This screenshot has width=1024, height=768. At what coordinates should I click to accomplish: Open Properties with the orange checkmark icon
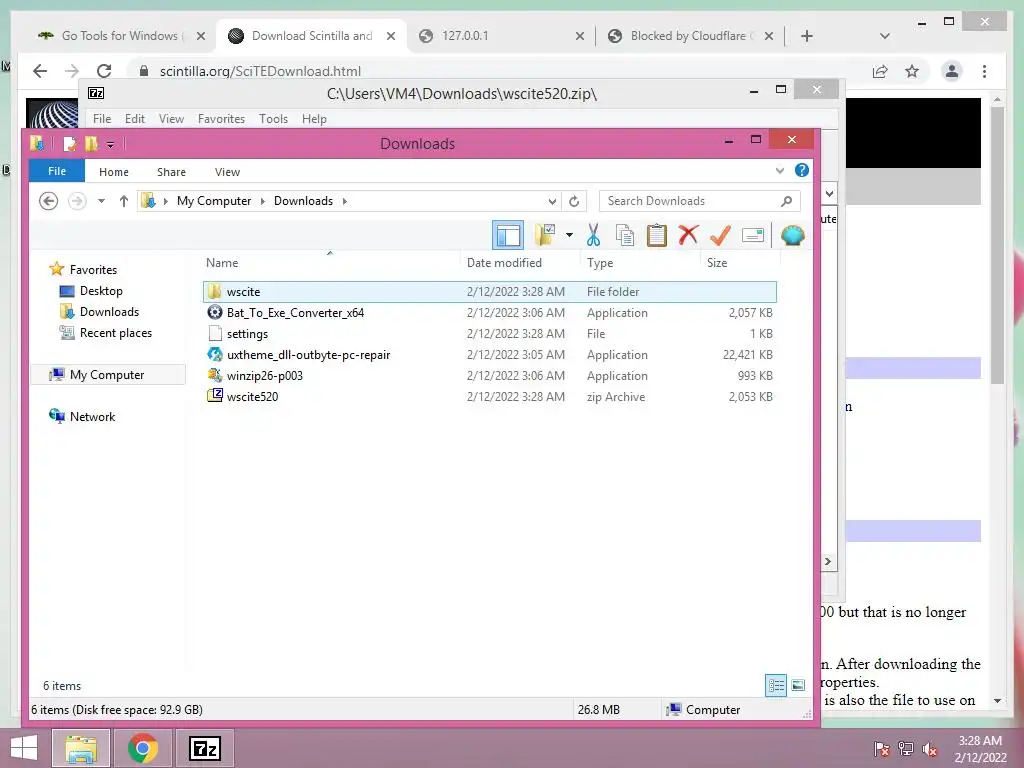click(x=720, y=235)
